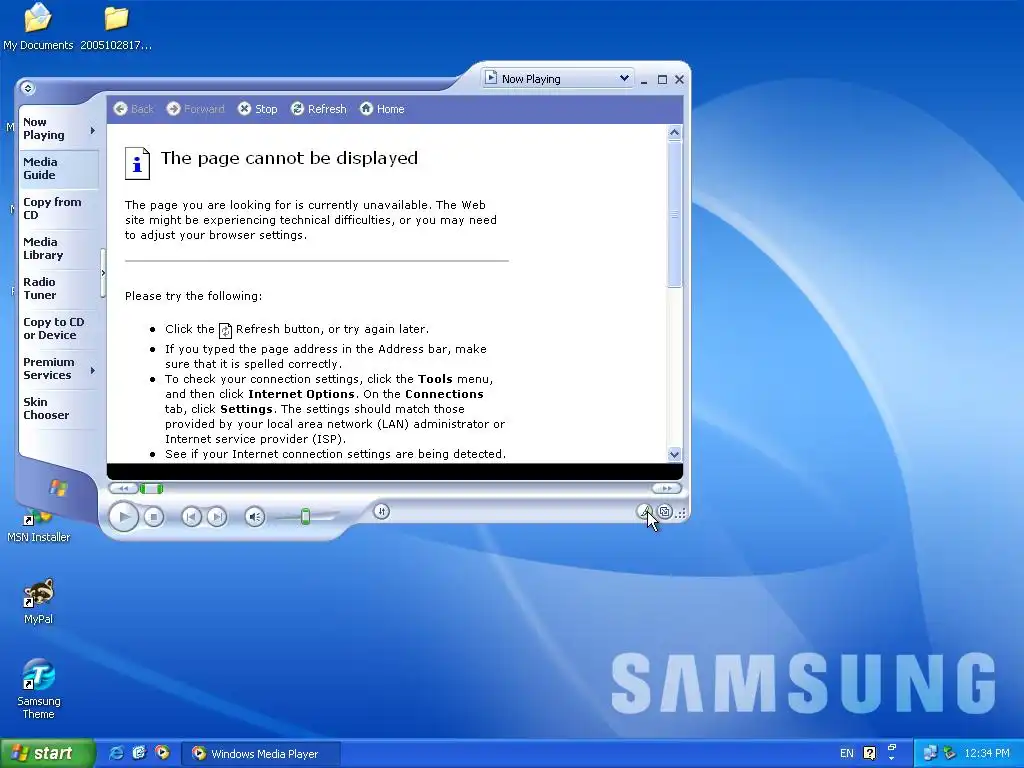The width and height of the screenshot is (1024, 768).
Task: Click the second Quick Launch icon
Action: [139, 753]
